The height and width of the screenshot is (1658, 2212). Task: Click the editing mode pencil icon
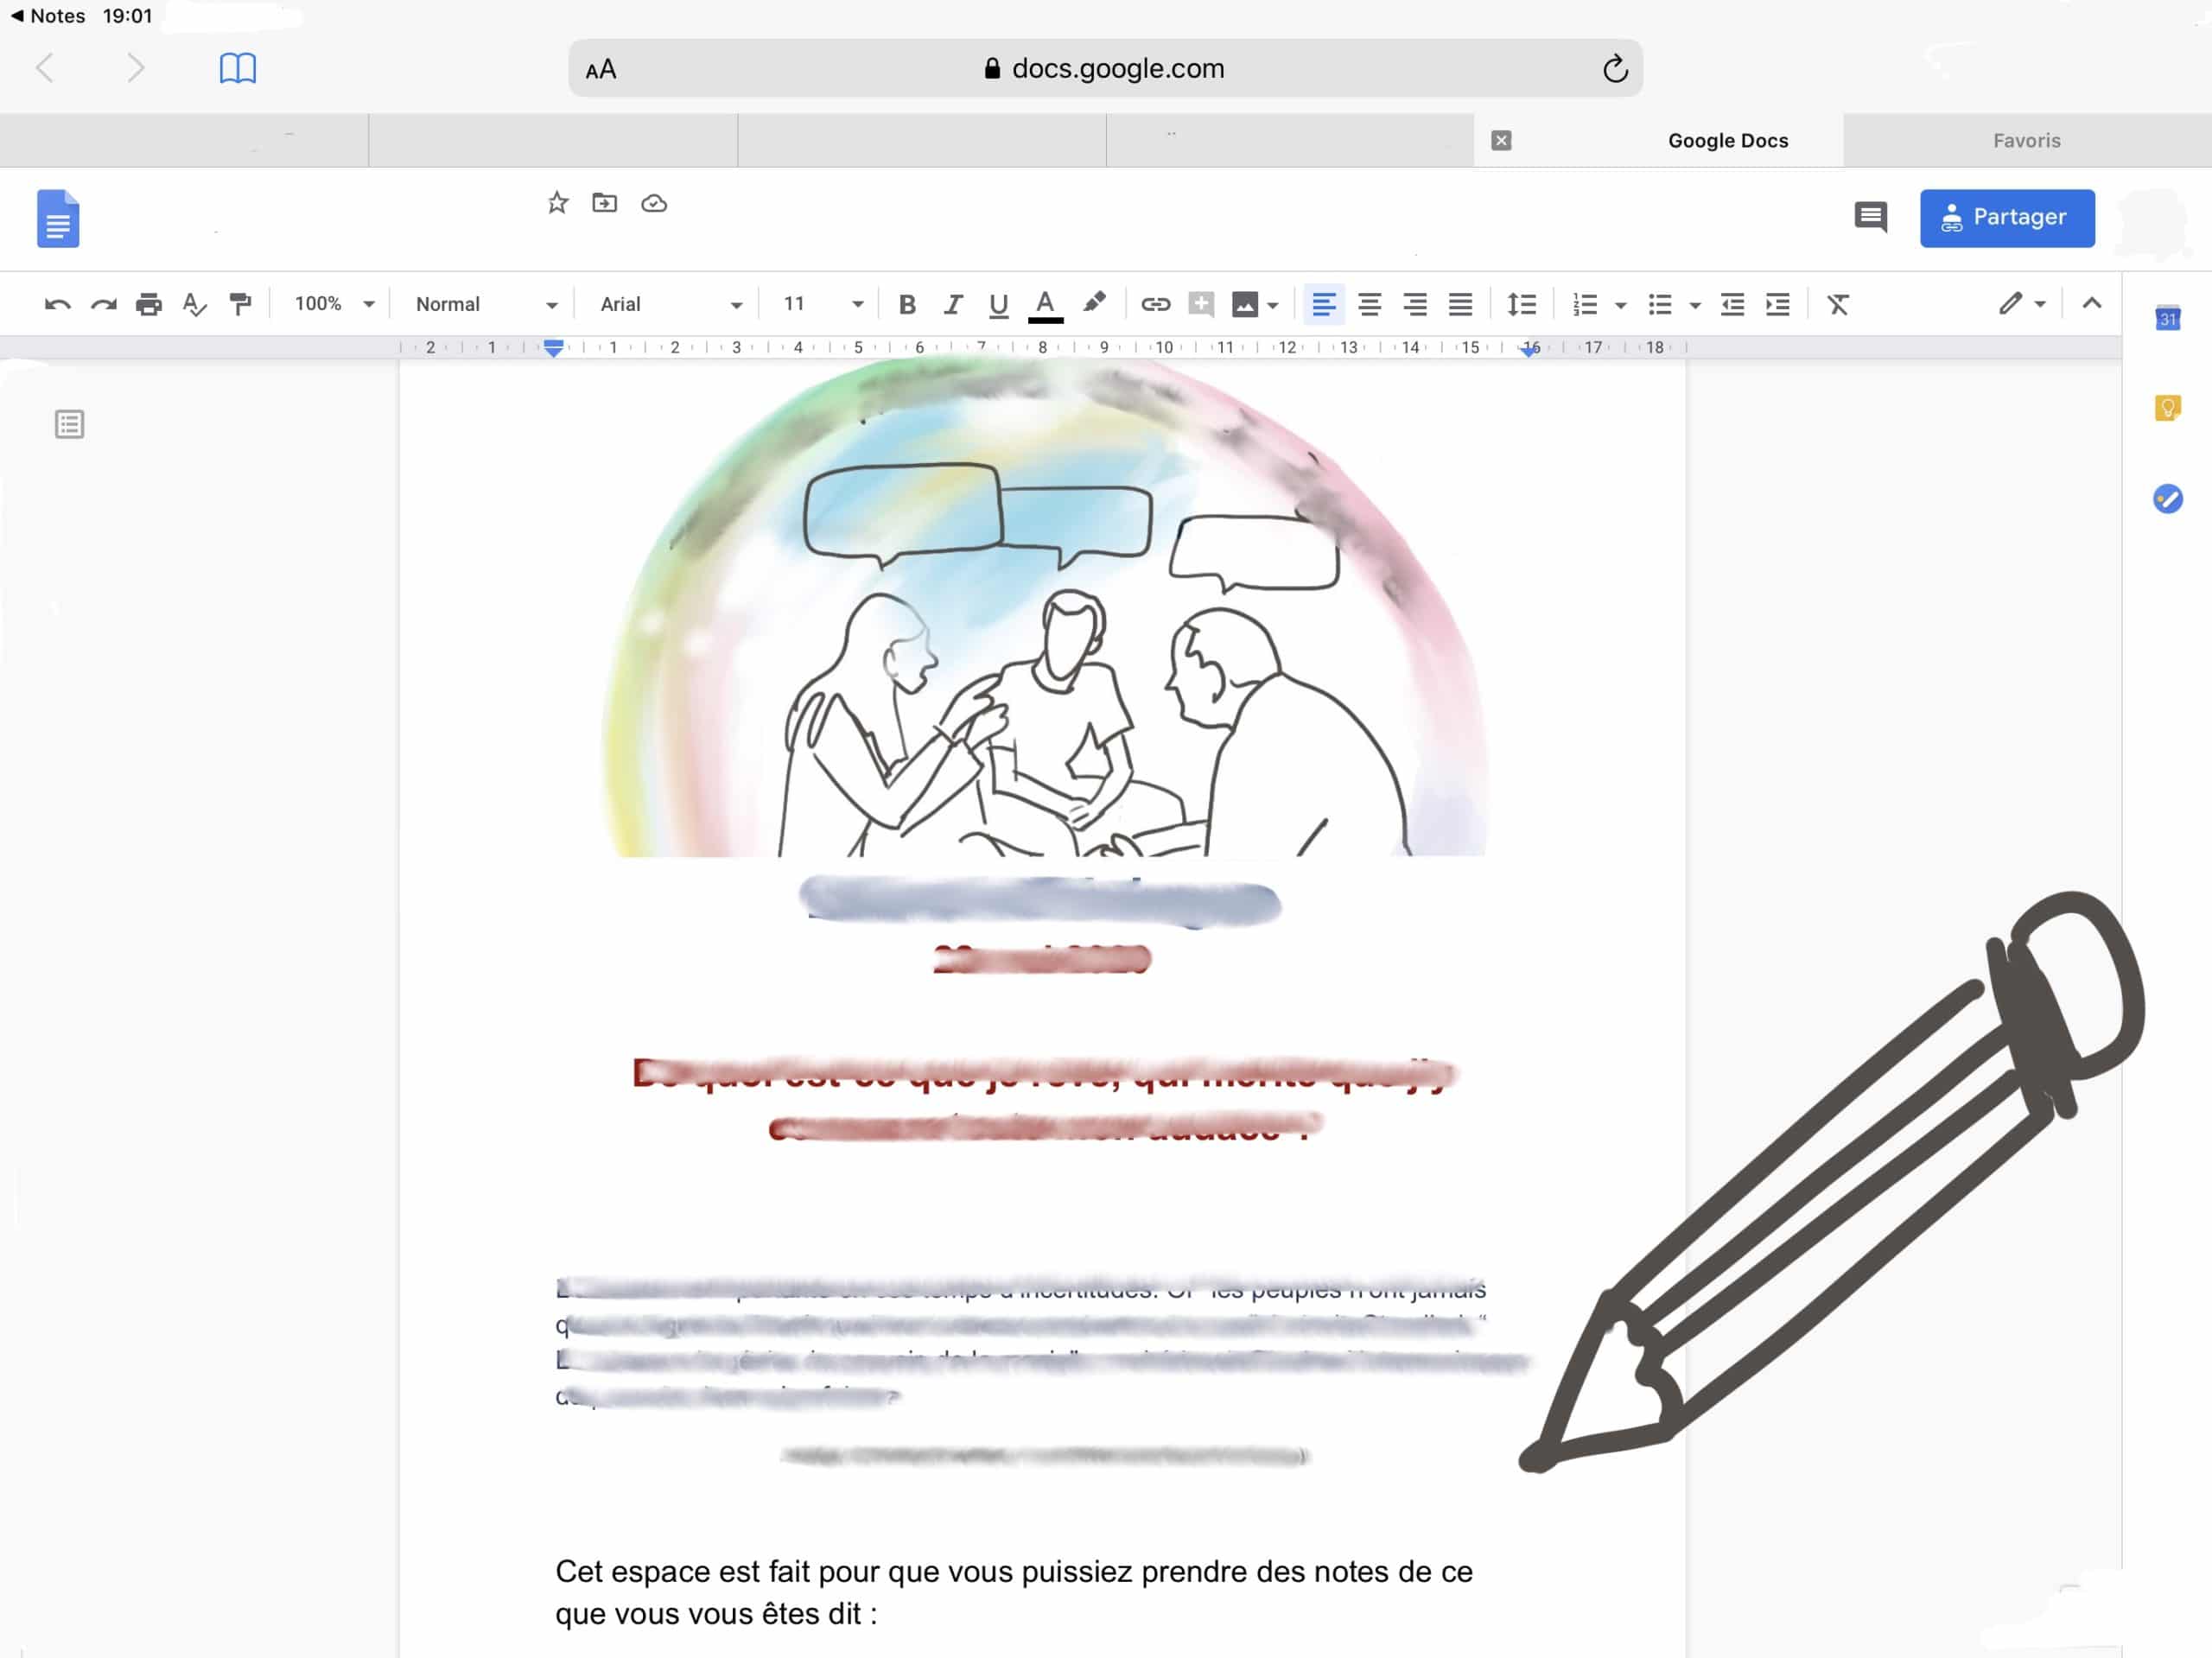tap(2010, 303)
